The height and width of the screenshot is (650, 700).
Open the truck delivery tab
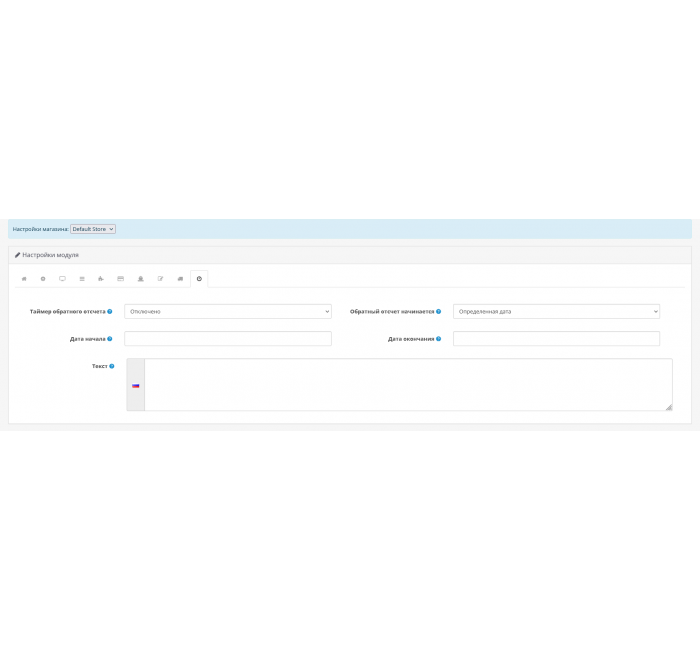[x=180, y=279]
